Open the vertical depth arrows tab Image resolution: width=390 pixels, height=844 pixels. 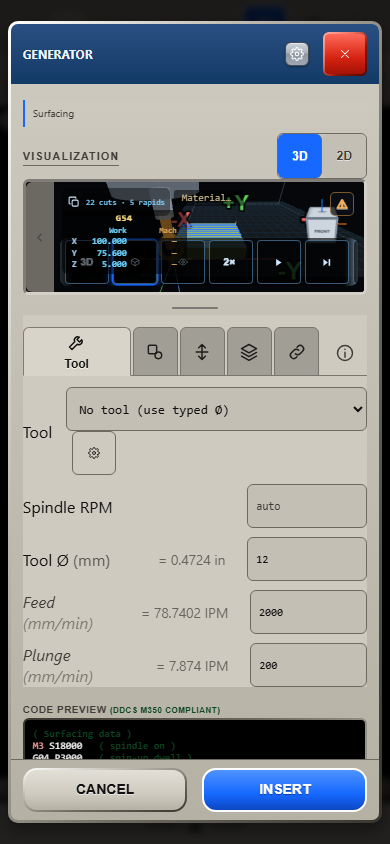[202, 351]
